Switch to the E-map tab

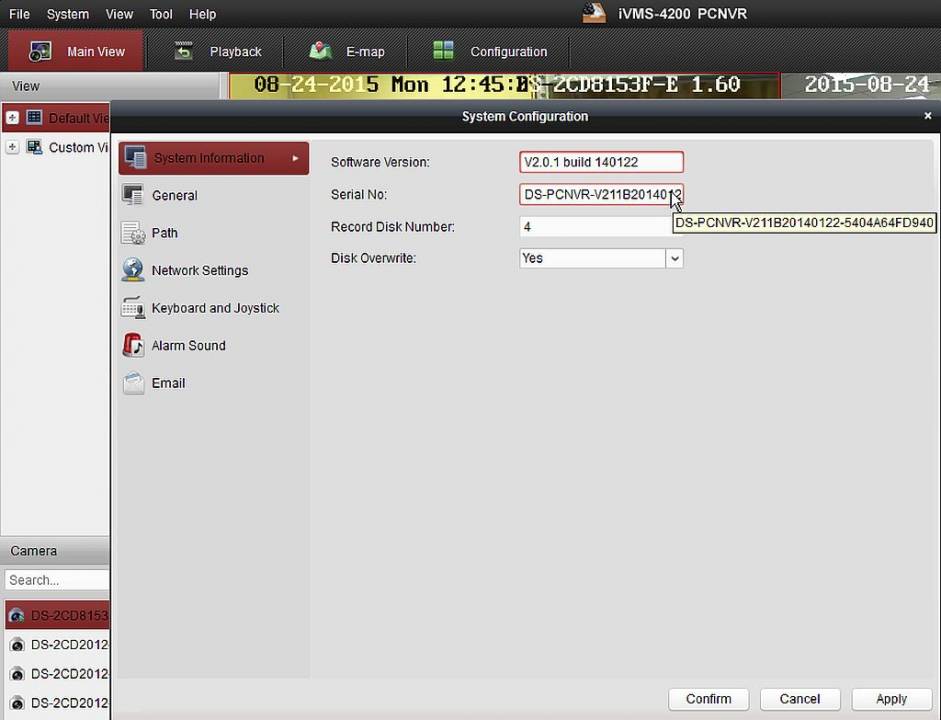(x=347, y=52)
